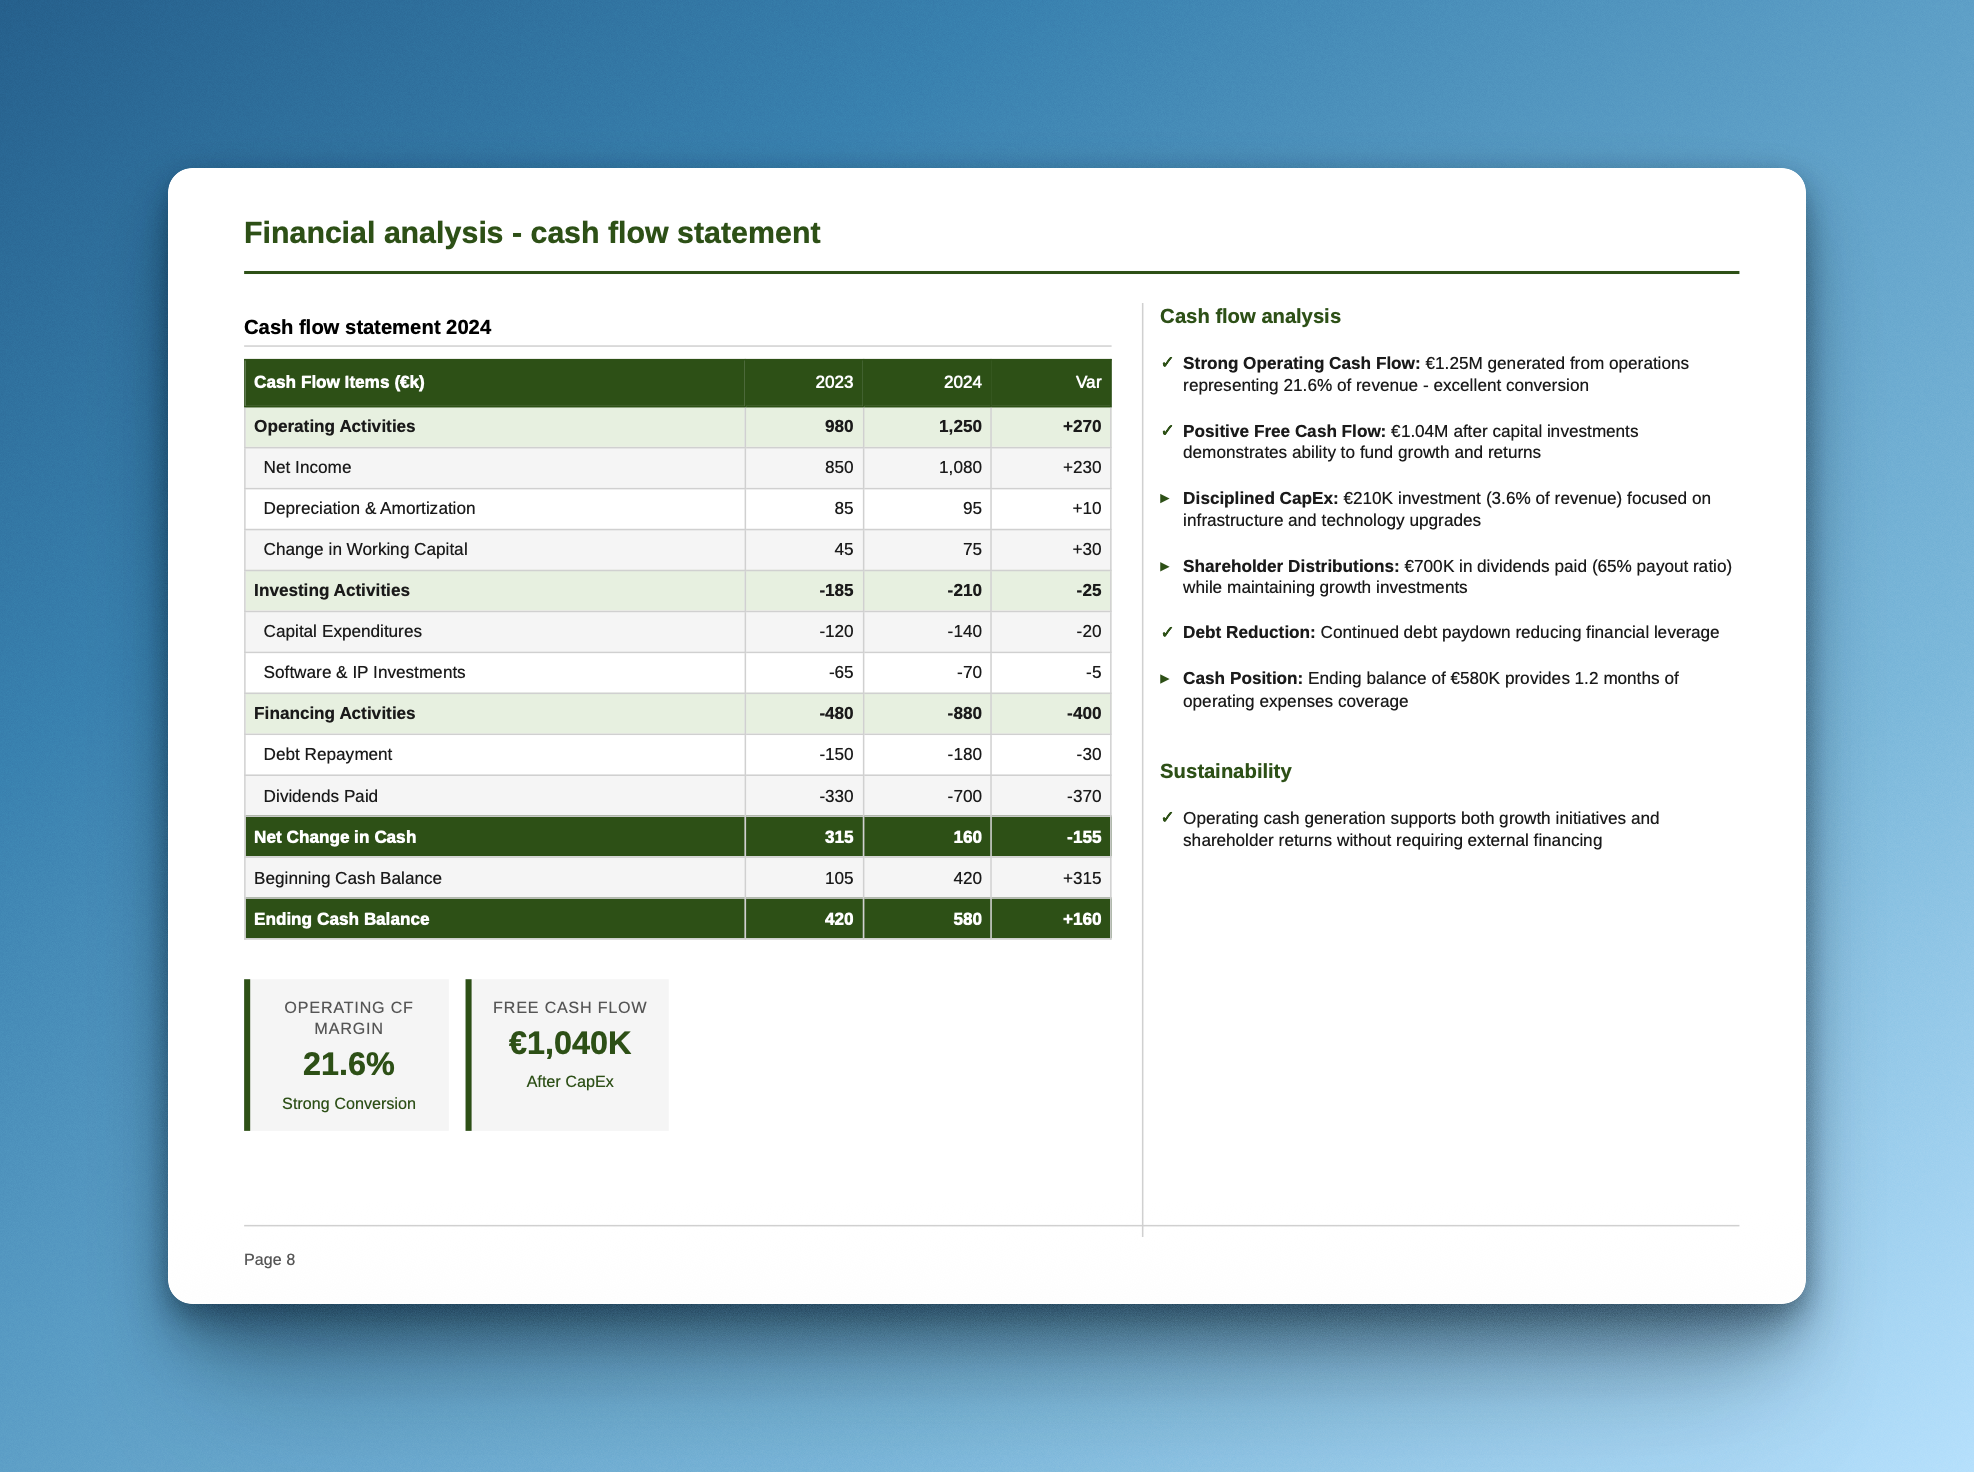Screen dimensions: 1974x1472
Task: Select the checkmark icon next to Debt Reduction
Action: pyautogui.click(x=1168, y=632)
